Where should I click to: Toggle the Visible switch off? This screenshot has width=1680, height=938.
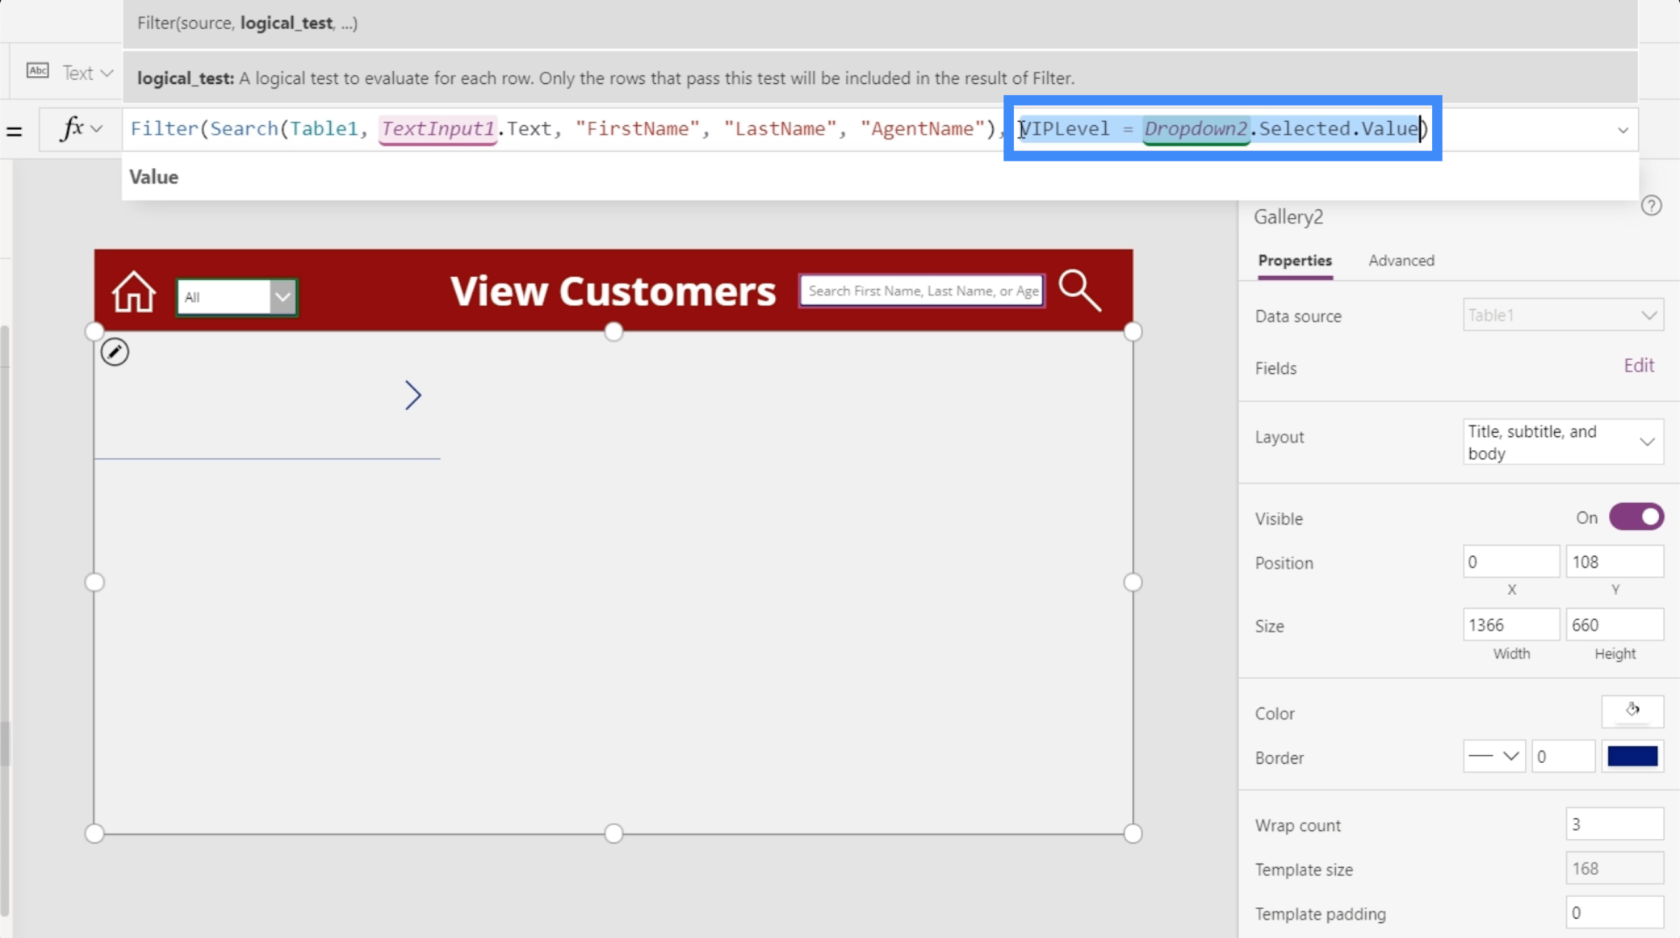[1636, 517]
